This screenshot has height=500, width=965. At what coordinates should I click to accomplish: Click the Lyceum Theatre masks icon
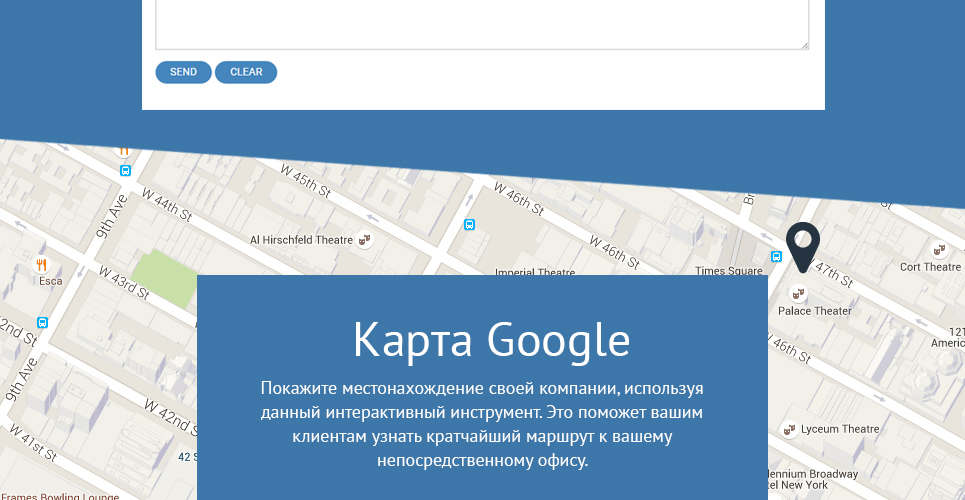789,429
